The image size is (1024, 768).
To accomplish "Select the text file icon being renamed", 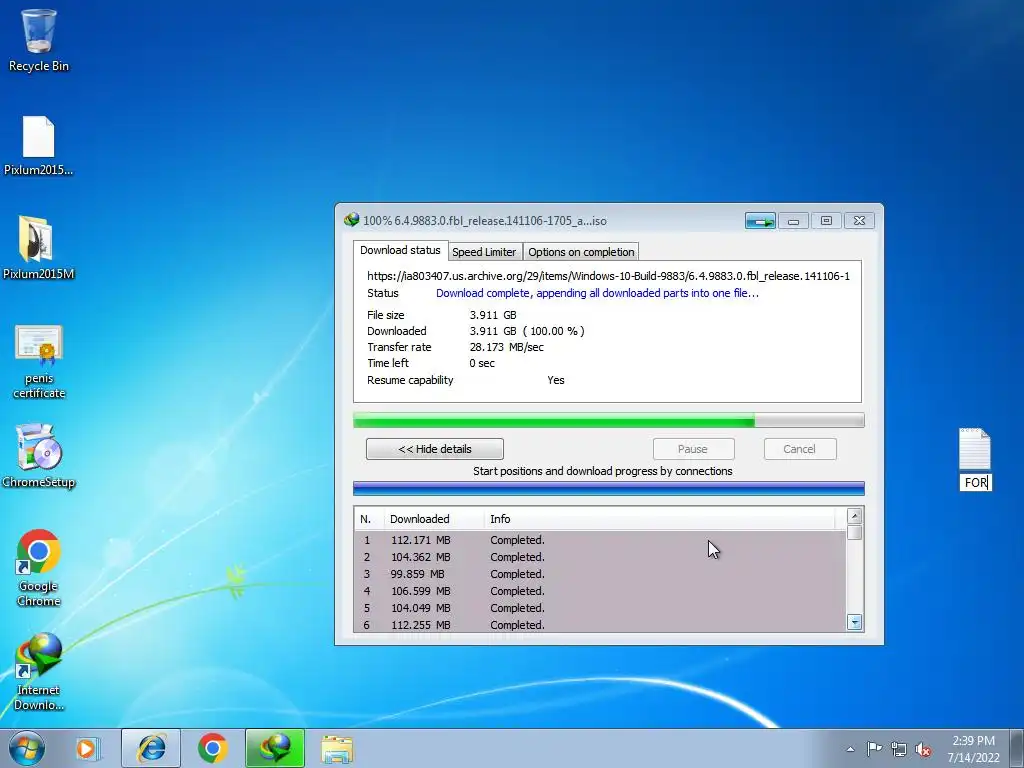I will tap(974, 449).
